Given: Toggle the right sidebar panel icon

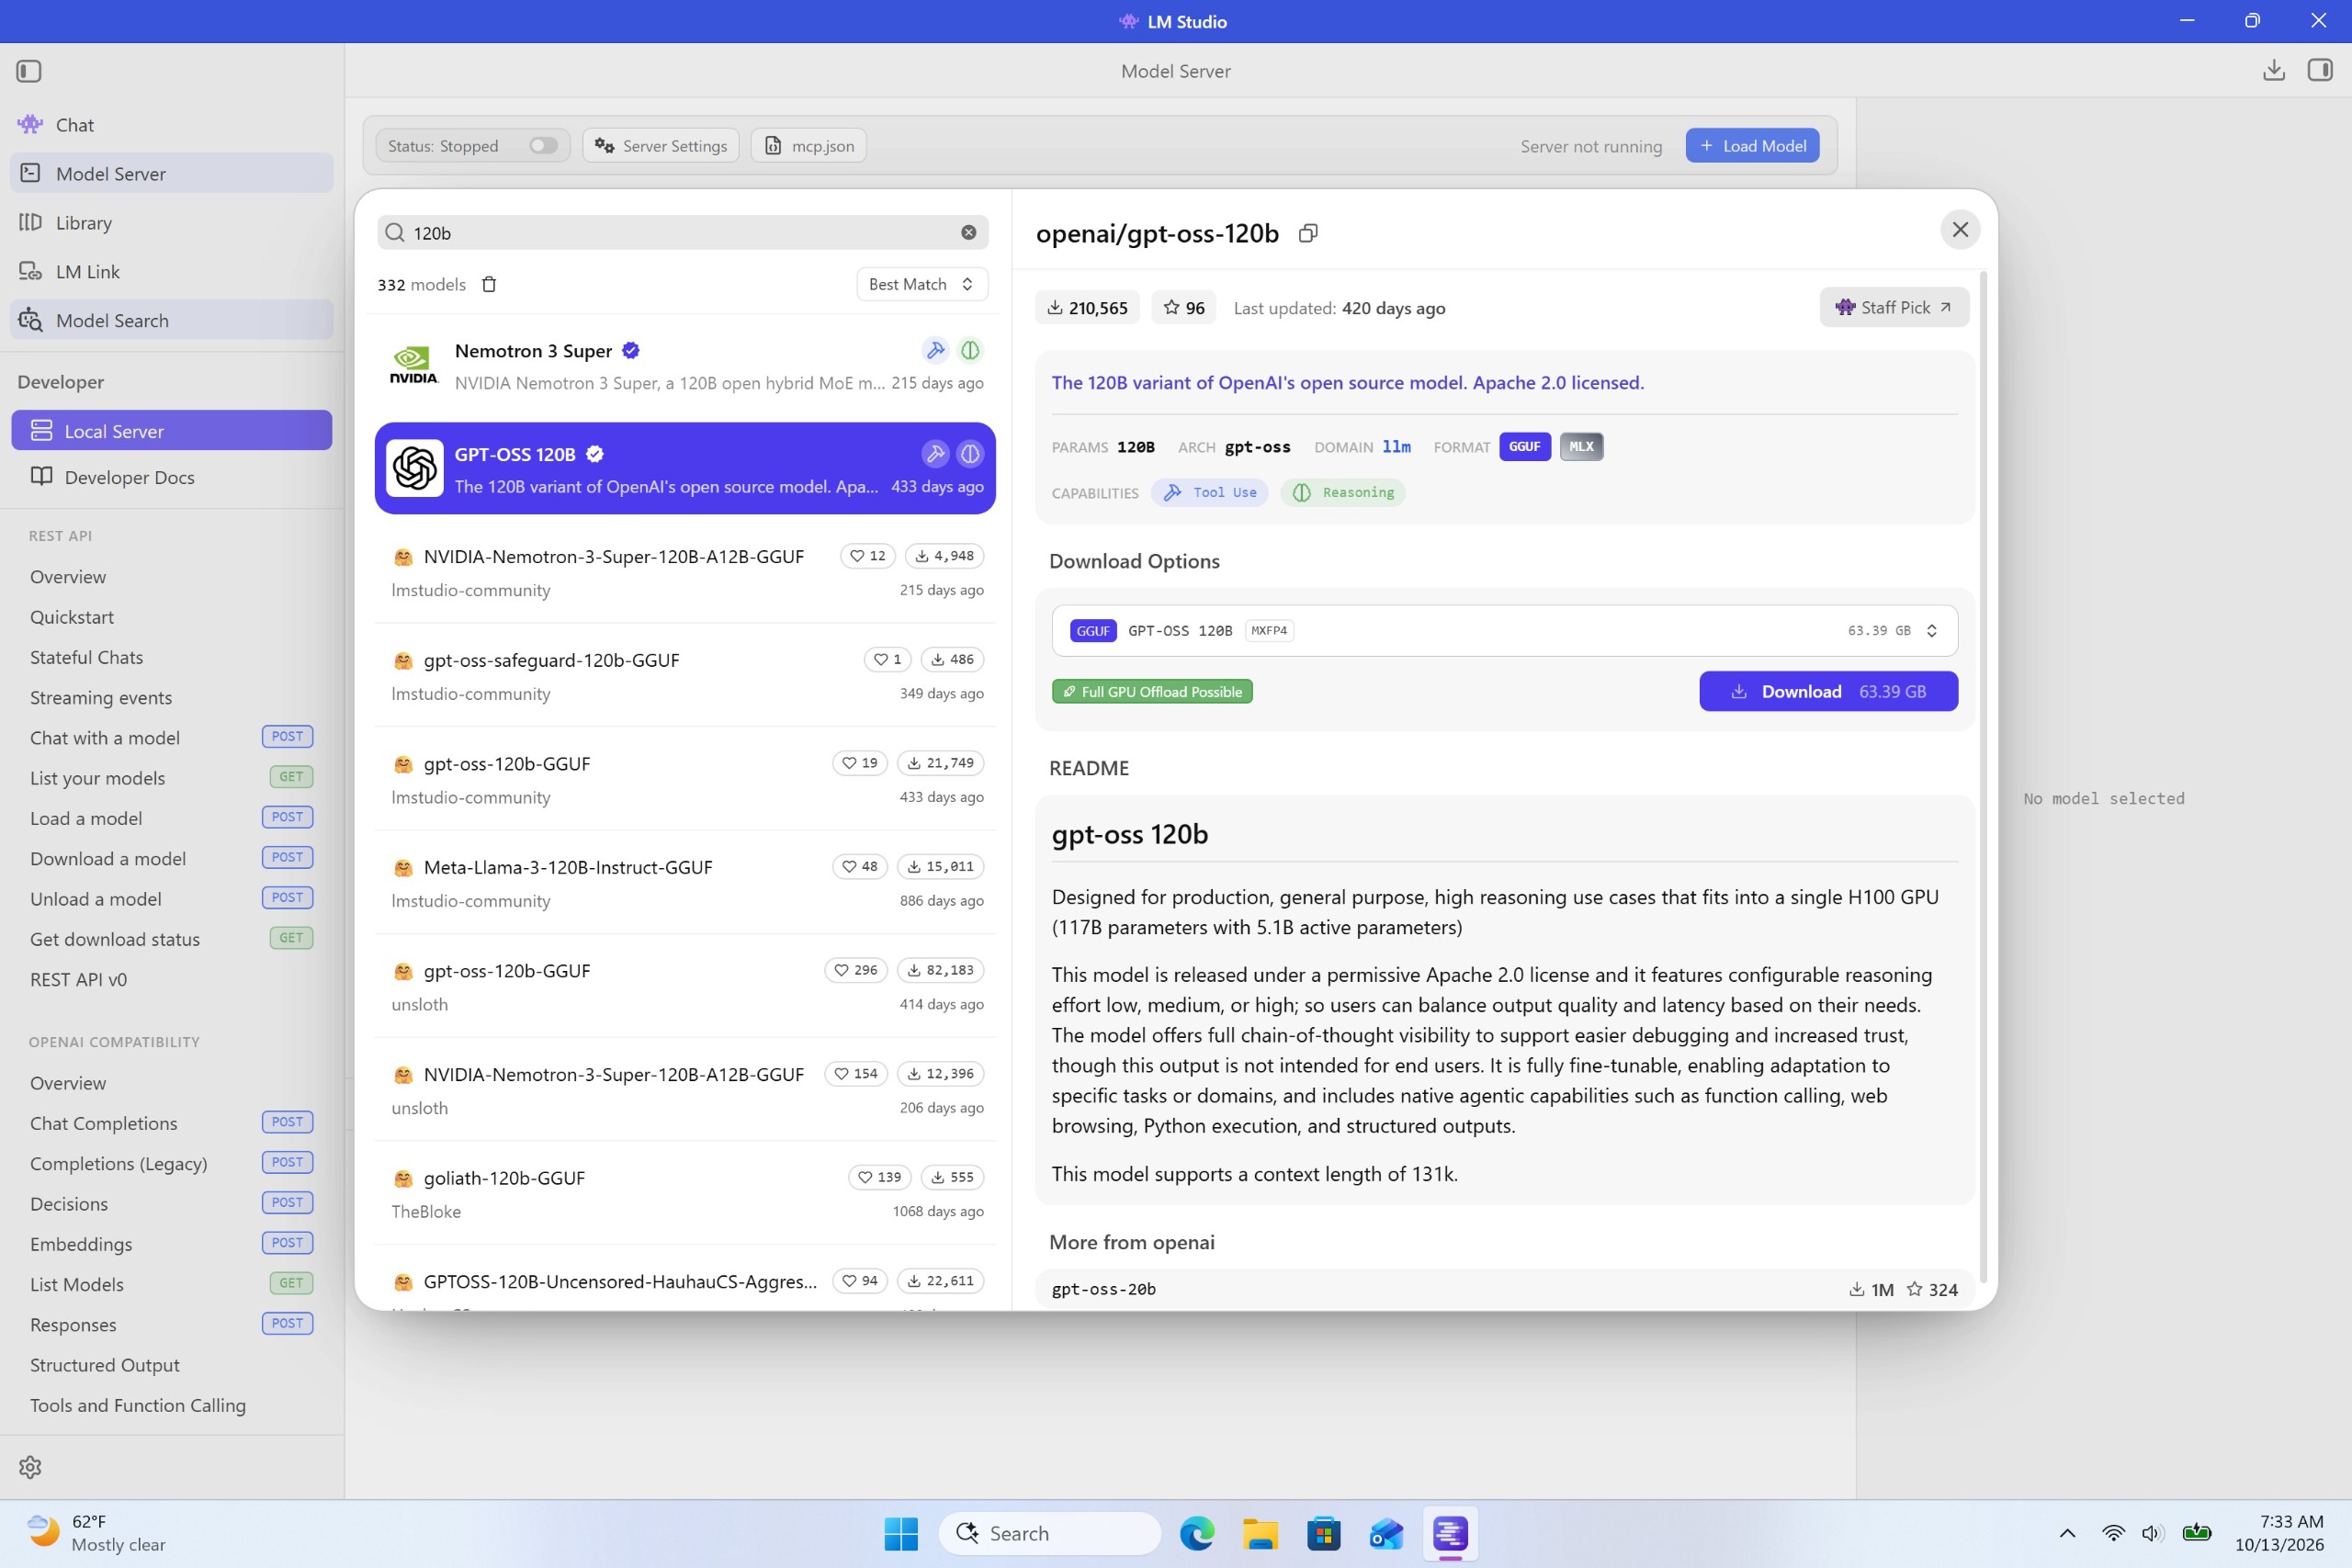Looking at the screenshot, I should [x=2320, y=70].
